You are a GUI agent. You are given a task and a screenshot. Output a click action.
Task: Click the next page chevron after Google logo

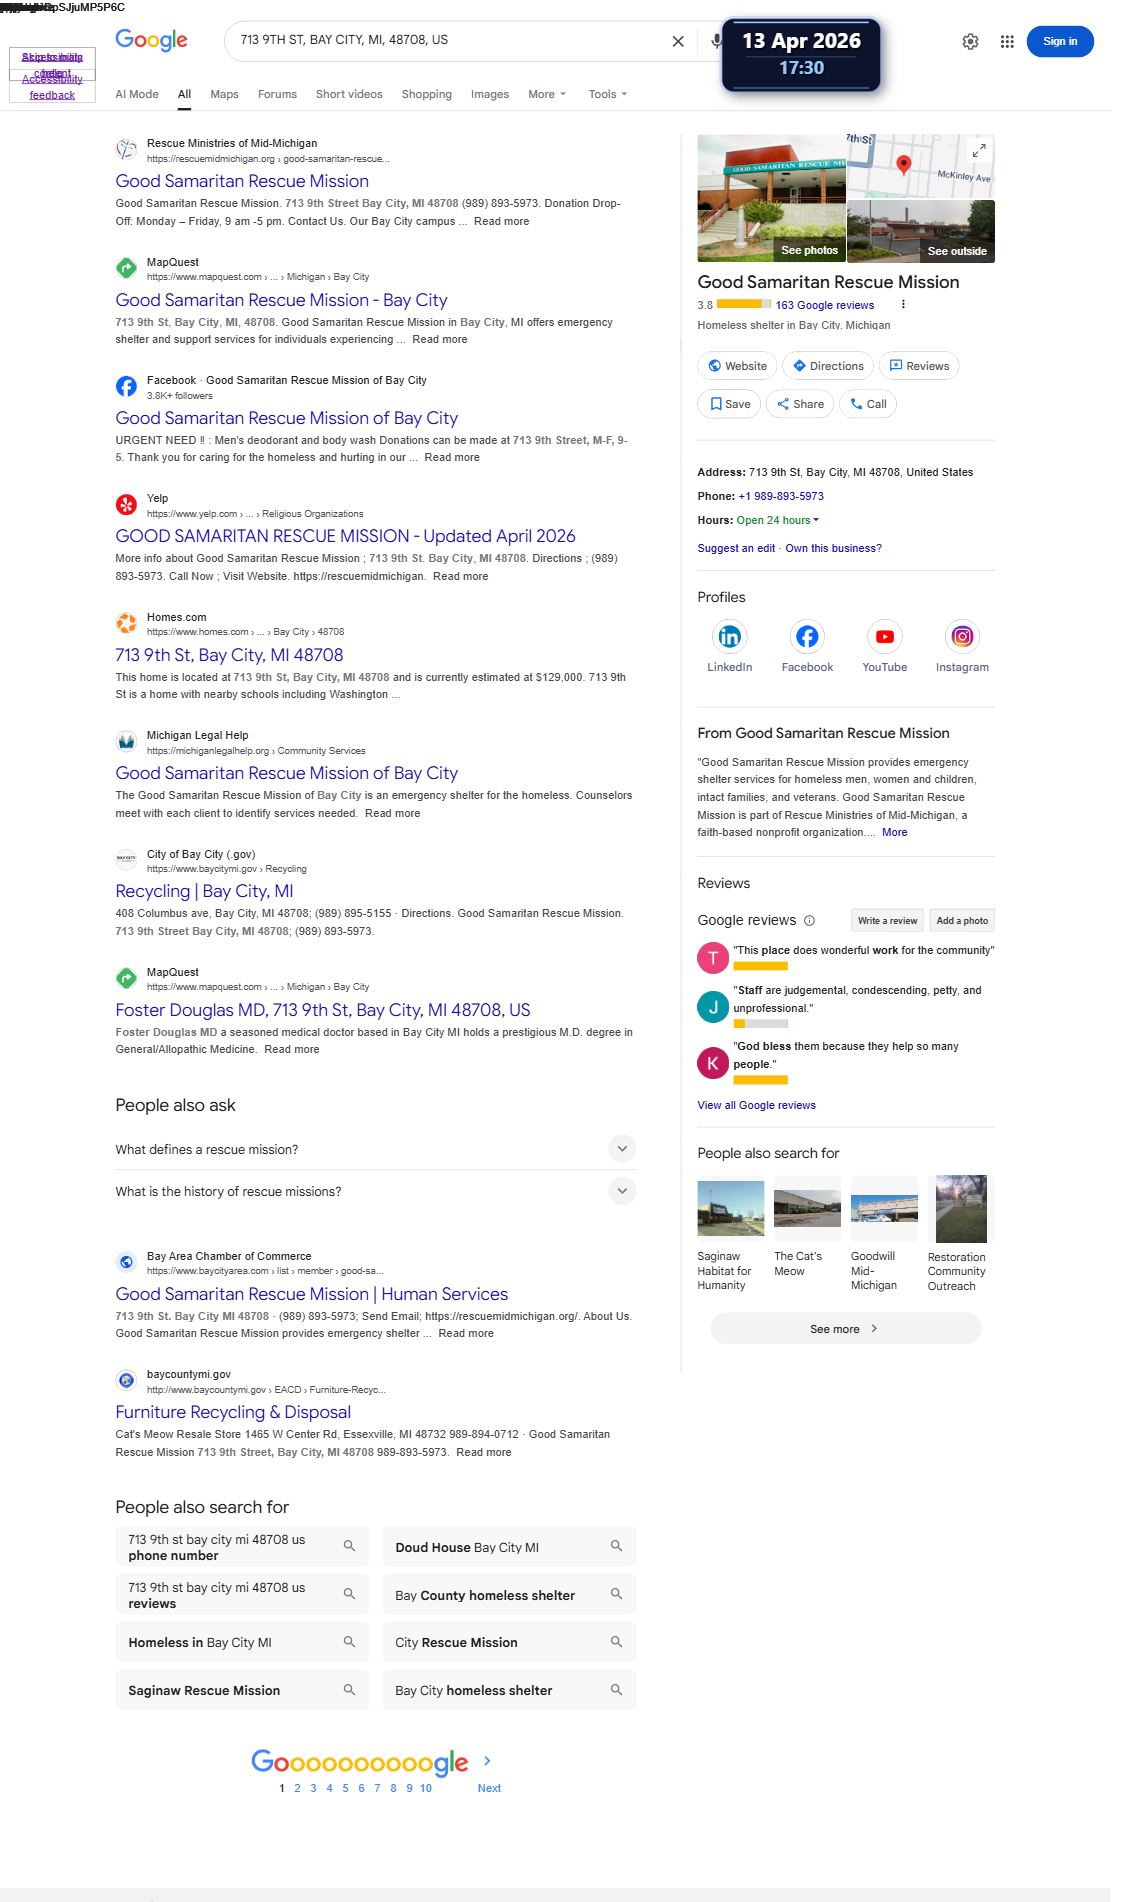click(x=487, y=1761)
